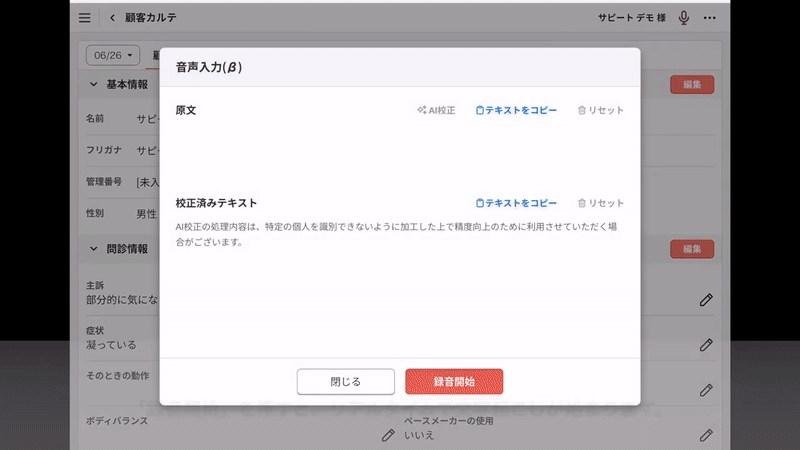Open the three-dot more options menu
This screenshot has height=450, width=800.
[710, 18]
